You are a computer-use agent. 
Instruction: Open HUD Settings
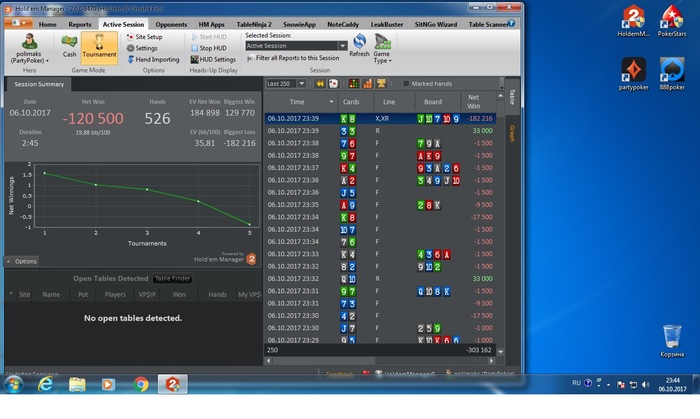click(x=213, y=59)
